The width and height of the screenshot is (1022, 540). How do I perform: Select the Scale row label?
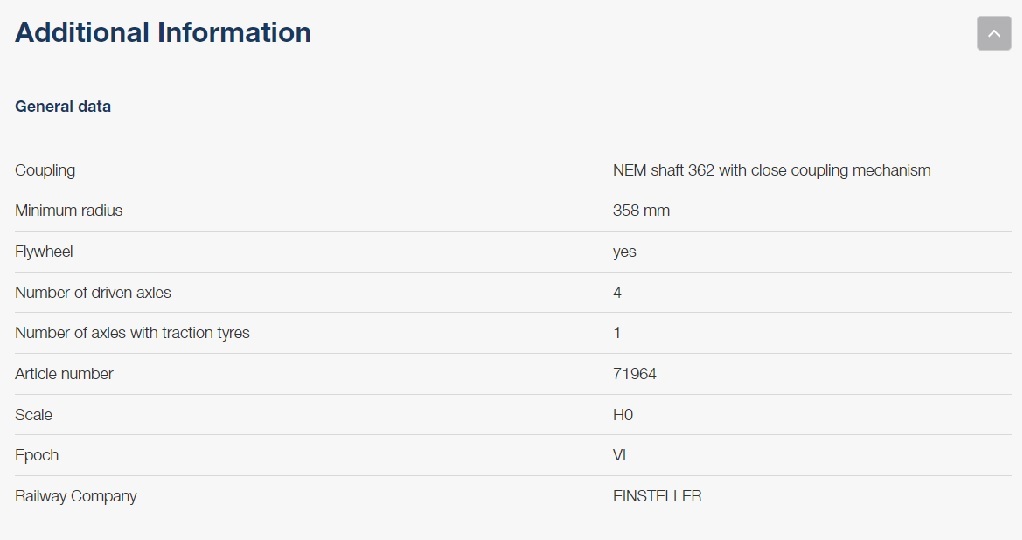coord(34,415)
